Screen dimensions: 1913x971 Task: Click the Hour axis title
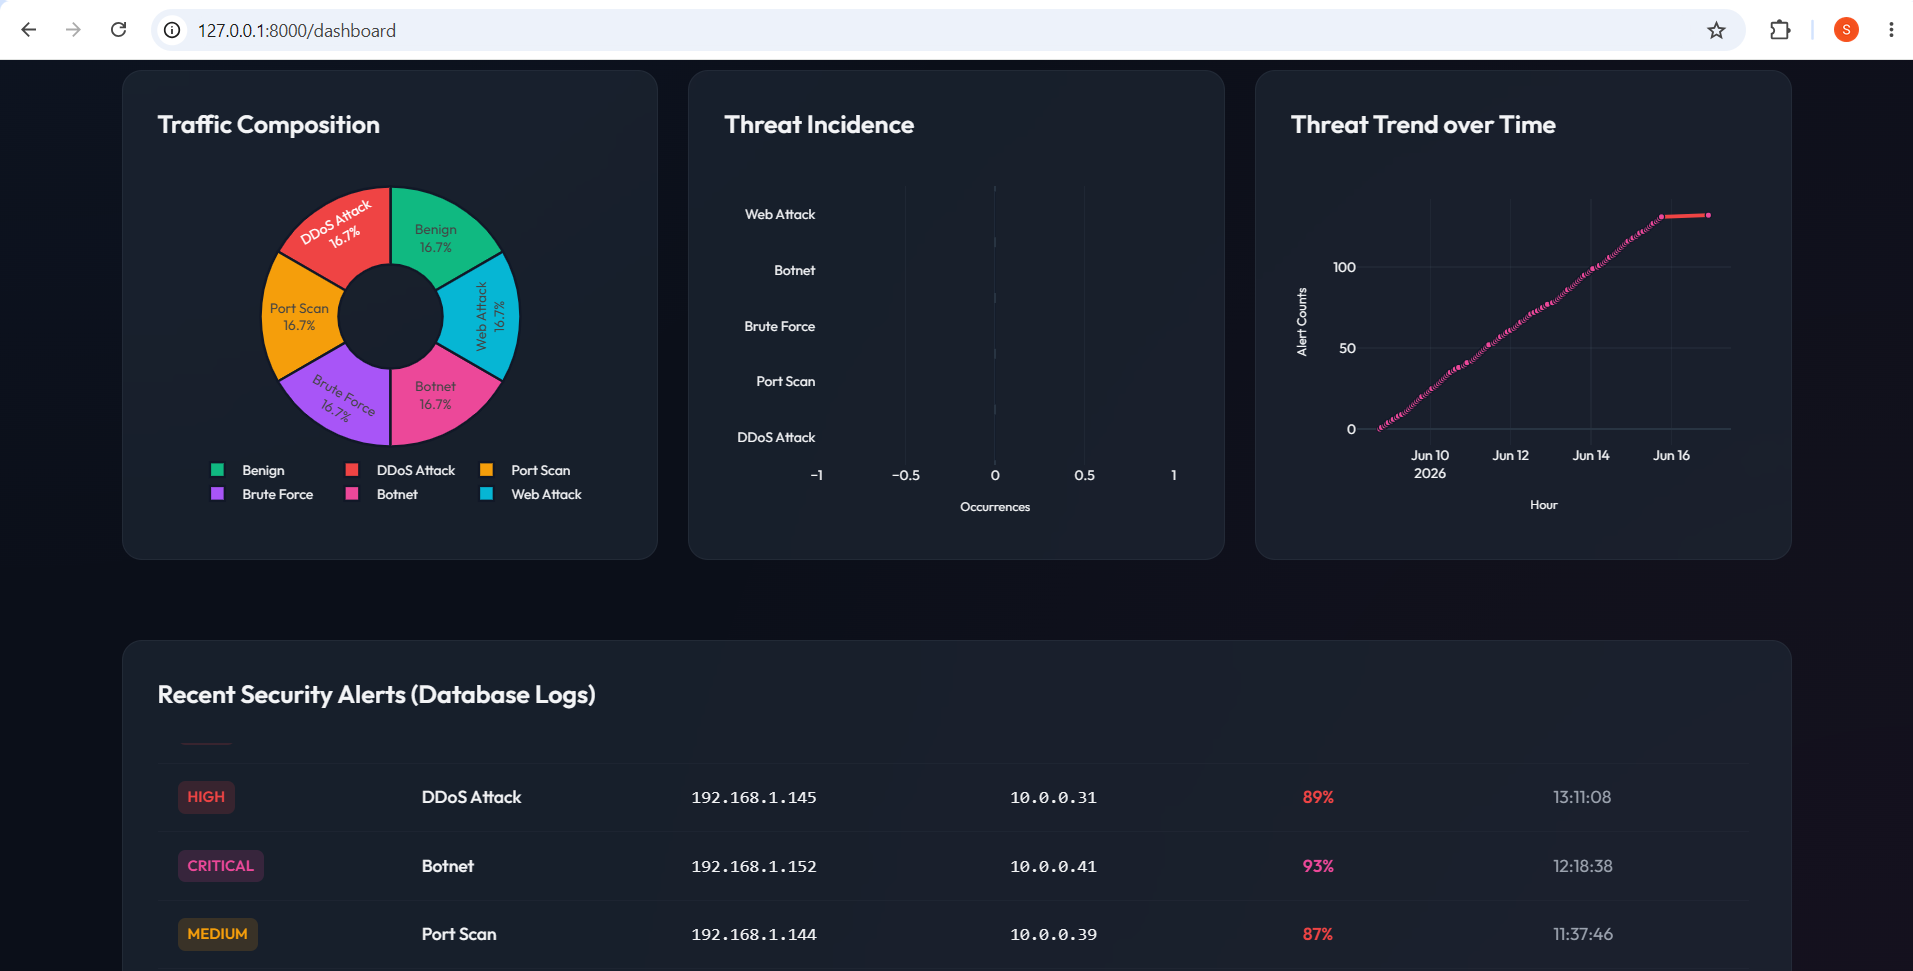[x=1544, y=505]
